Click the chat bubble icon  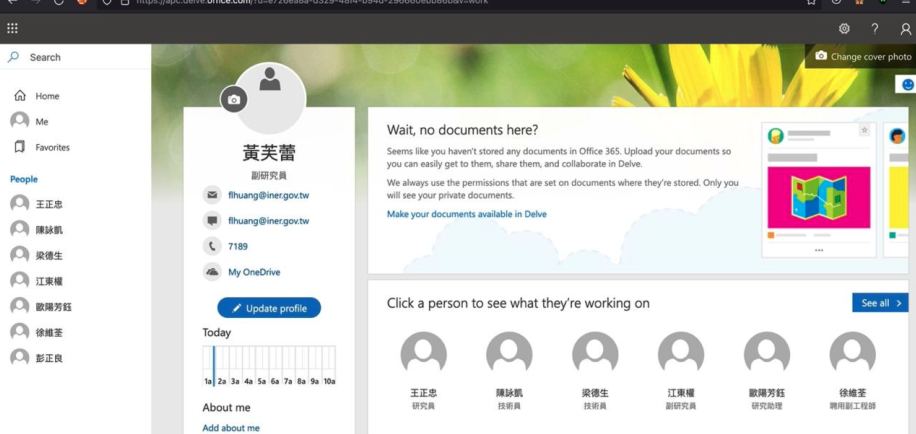212,221
